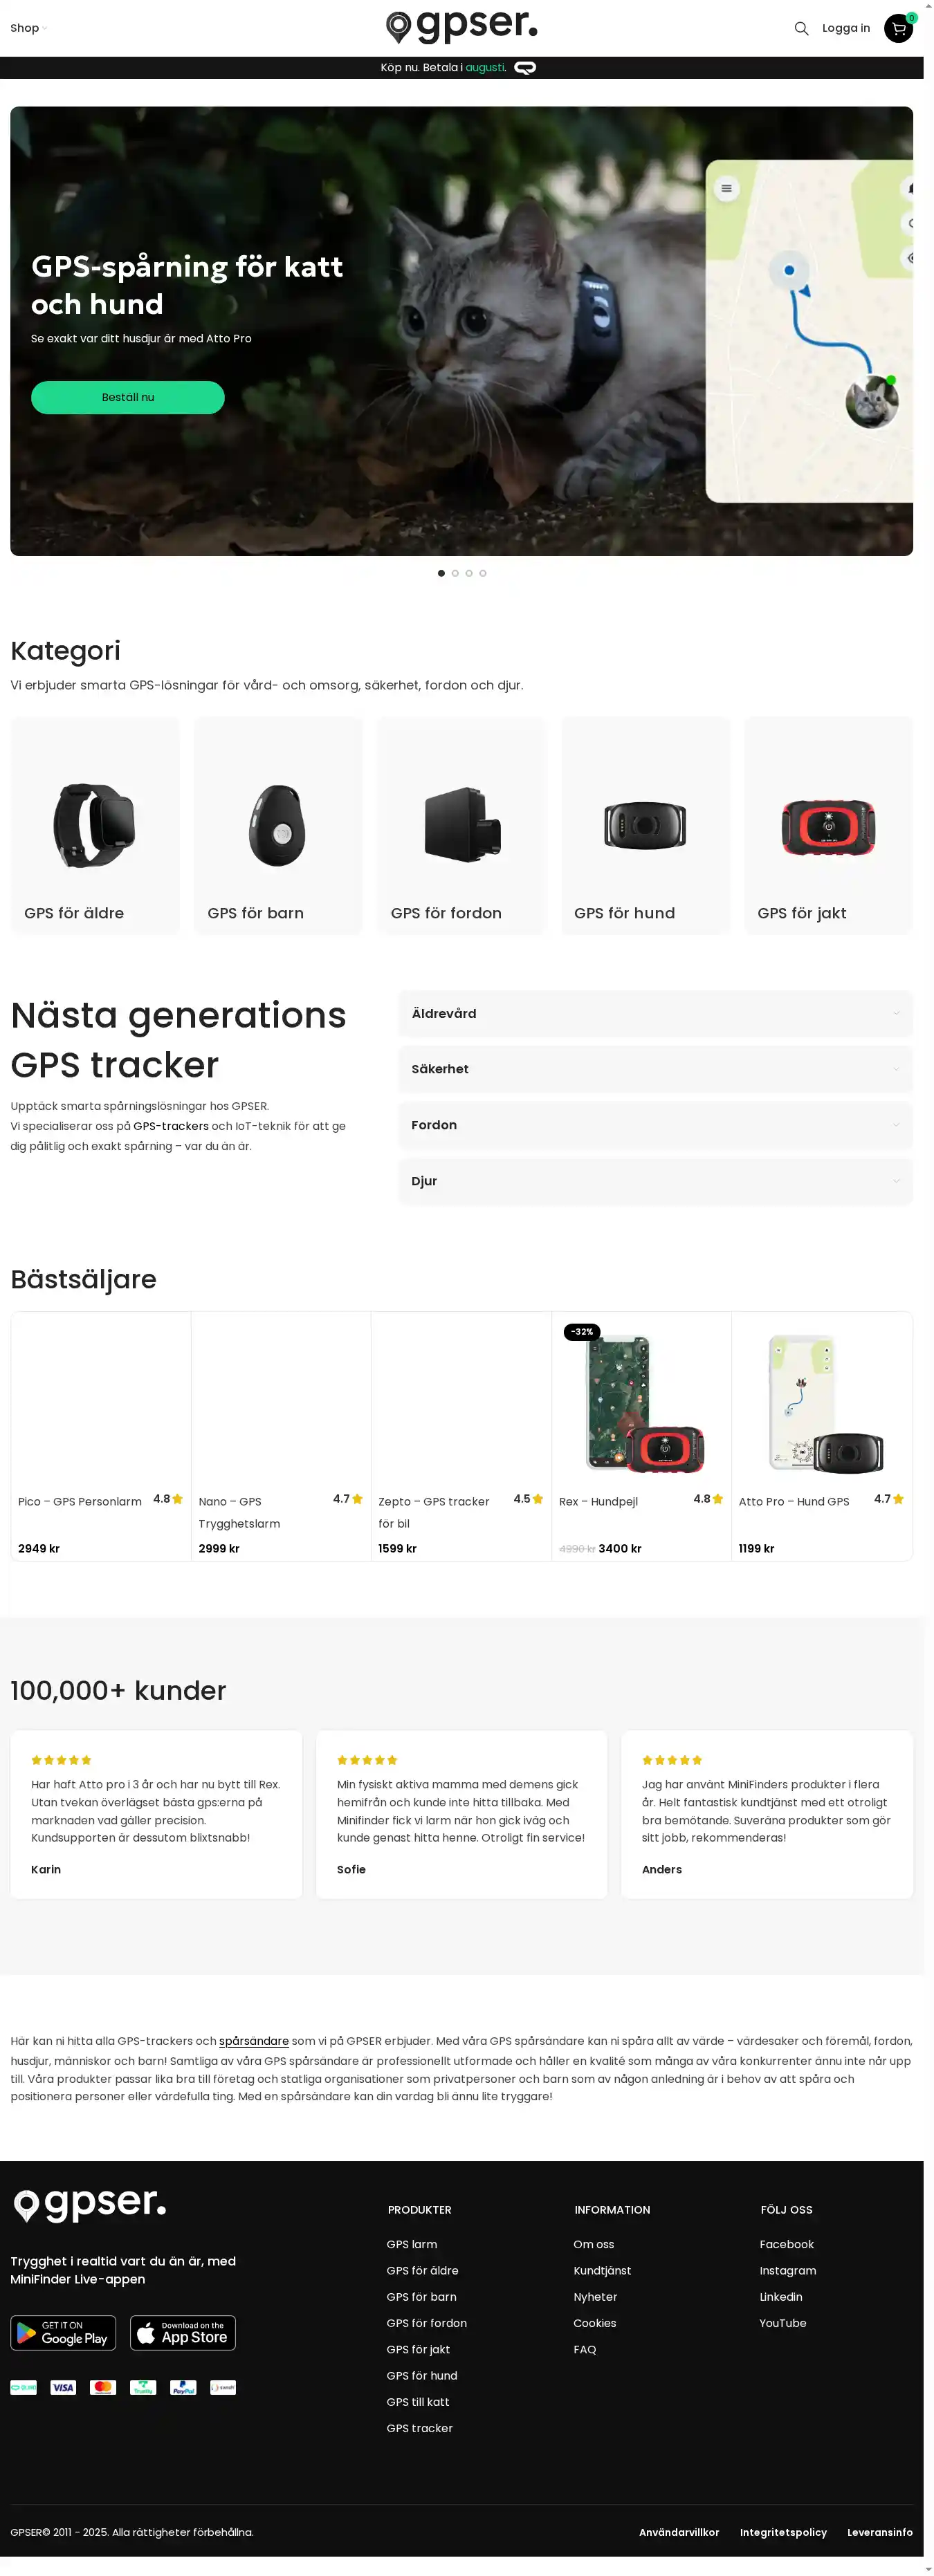
Task: Click the Mastercard payment icon
Action: (x=103, y=2388)
